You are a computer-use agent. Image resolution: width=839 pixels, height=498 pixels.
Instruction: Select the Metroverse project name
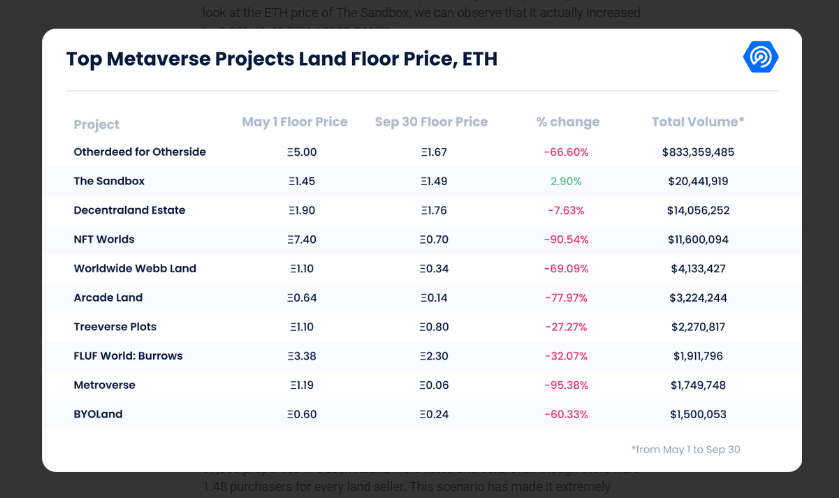pos(104,385)
